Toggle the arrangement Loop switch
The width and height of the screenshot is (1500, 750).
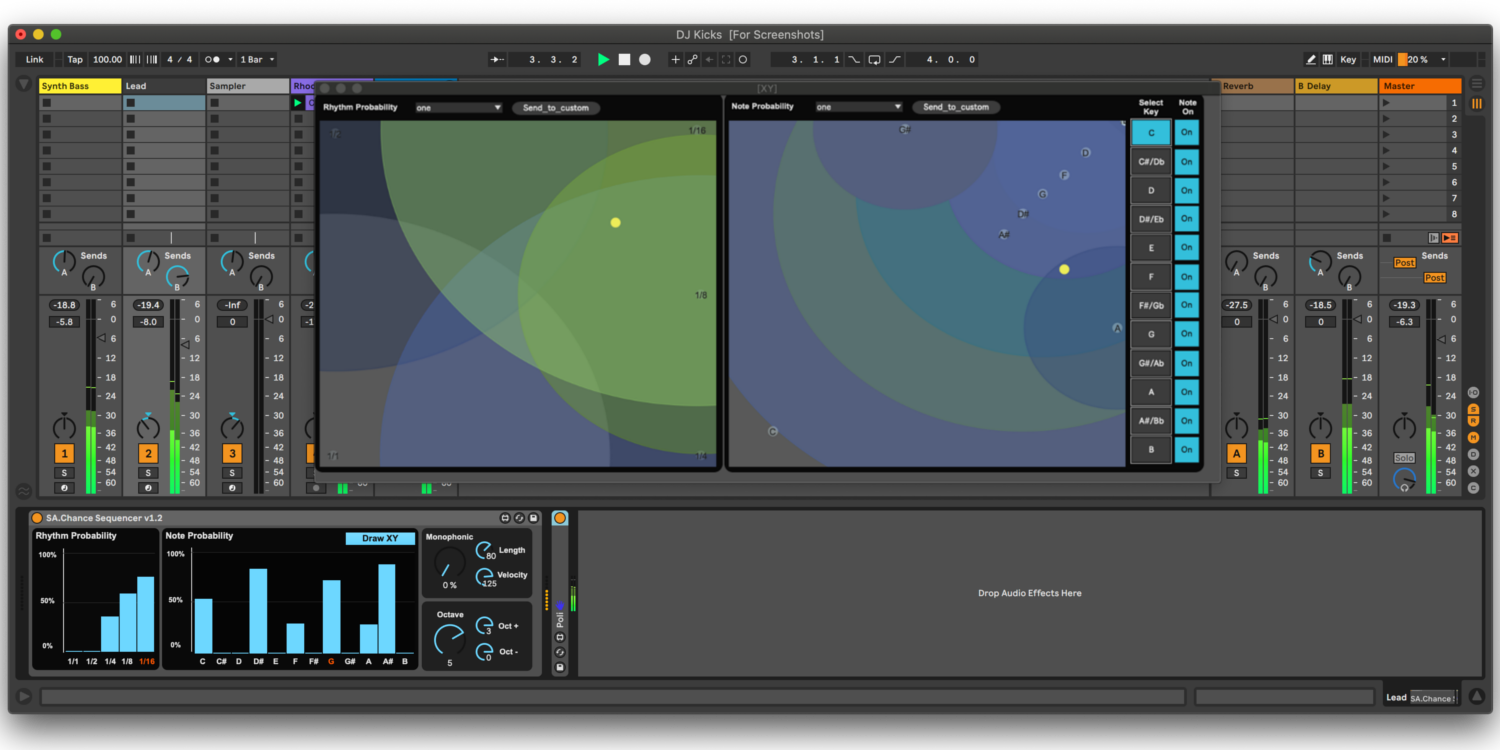click(875, 60)
